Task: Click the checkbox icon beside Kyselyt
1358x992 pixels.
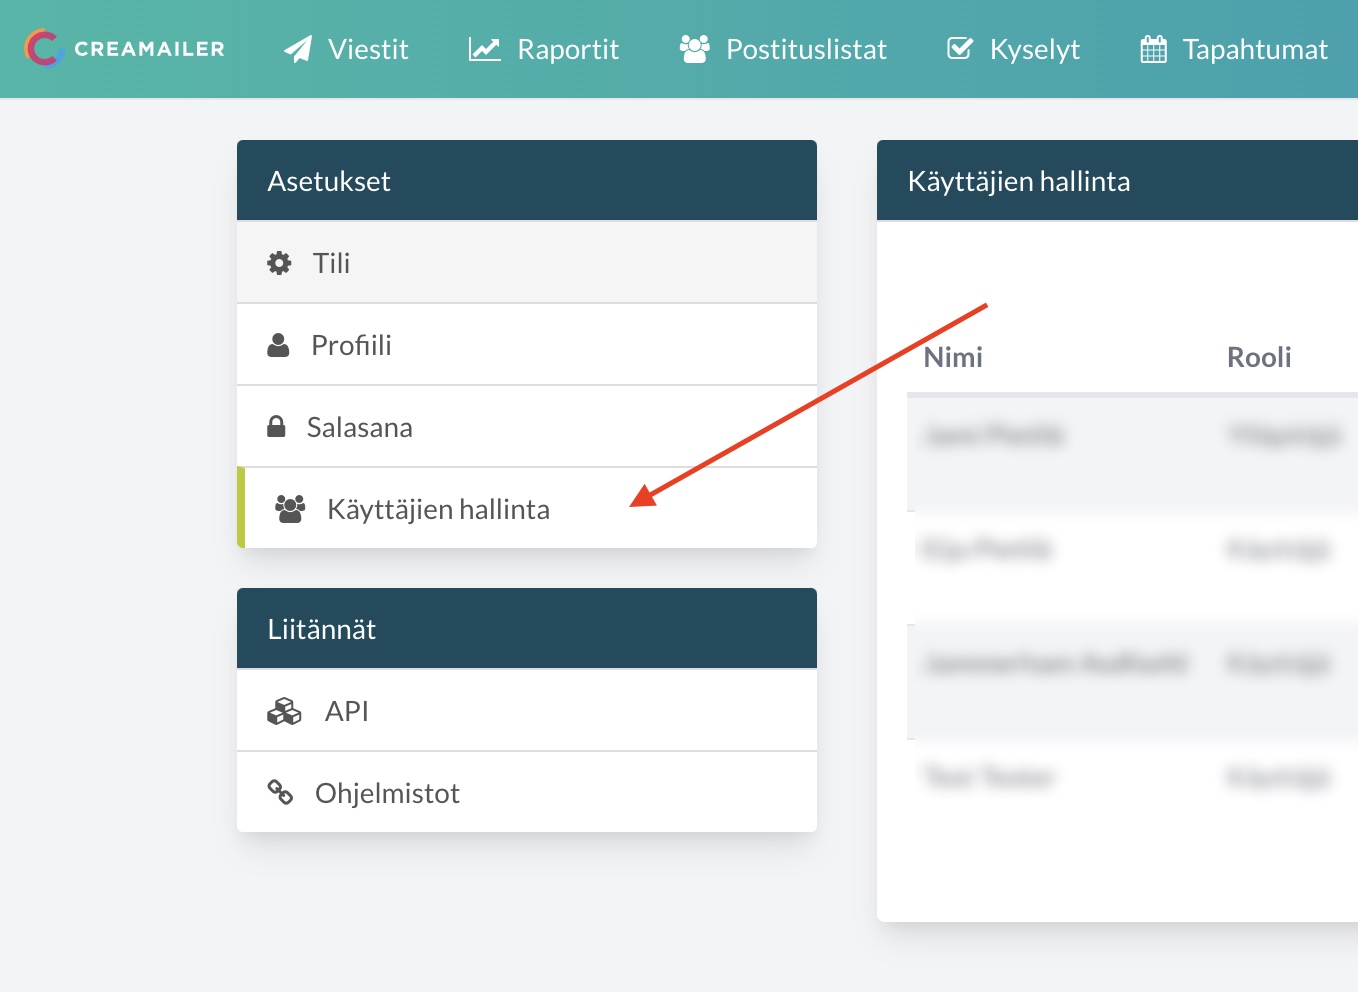Action: point(959,49)
